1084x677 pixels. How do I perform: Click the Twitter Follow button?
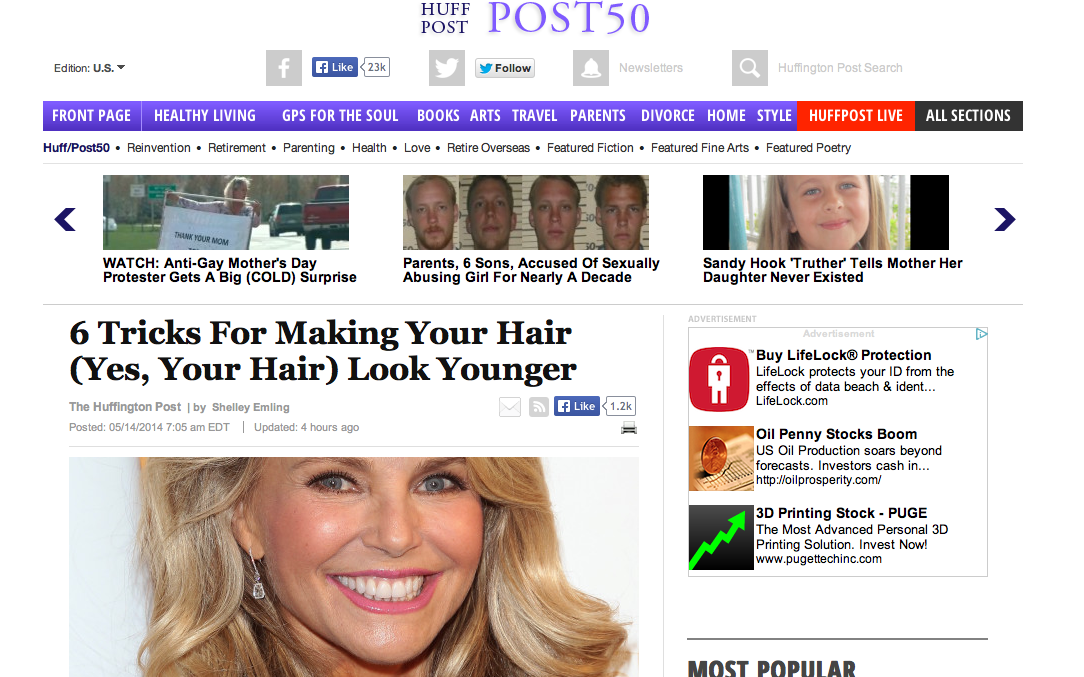(x=505, y=68)
